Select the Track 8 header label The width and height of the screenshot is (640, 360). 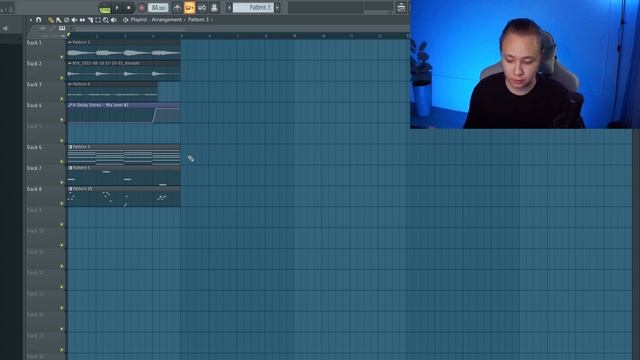click(x=34, y=189)
